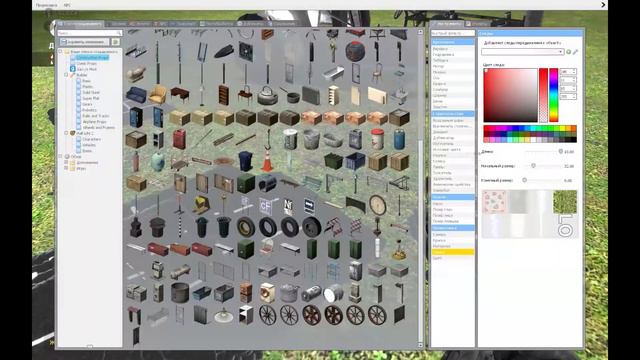640x360 pixels.
Task: Click the prop search field
Action: (x=89, y=33)
